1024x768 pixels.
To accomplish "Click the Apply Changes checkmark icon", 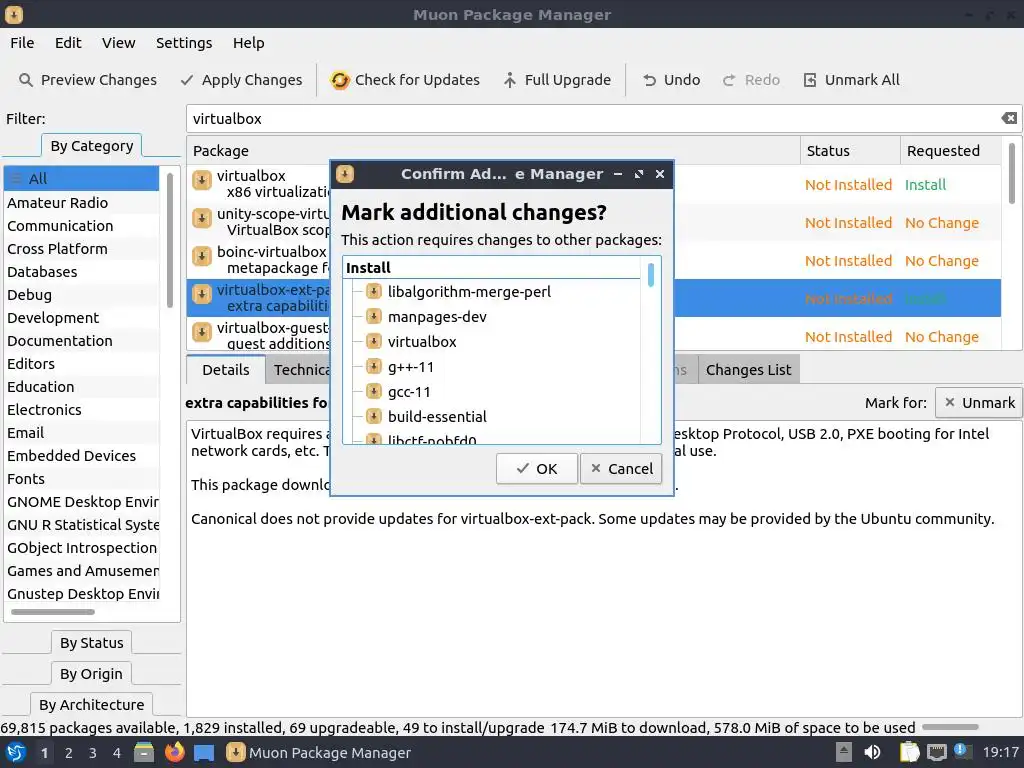I will click(x=187, y=80).
